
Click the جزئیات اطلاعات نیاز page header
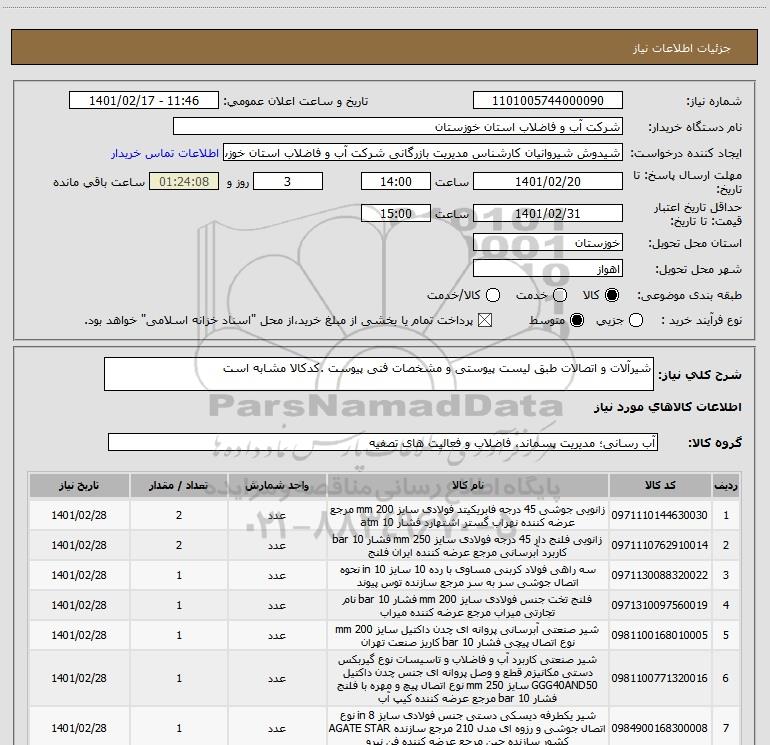coord(682,48)
